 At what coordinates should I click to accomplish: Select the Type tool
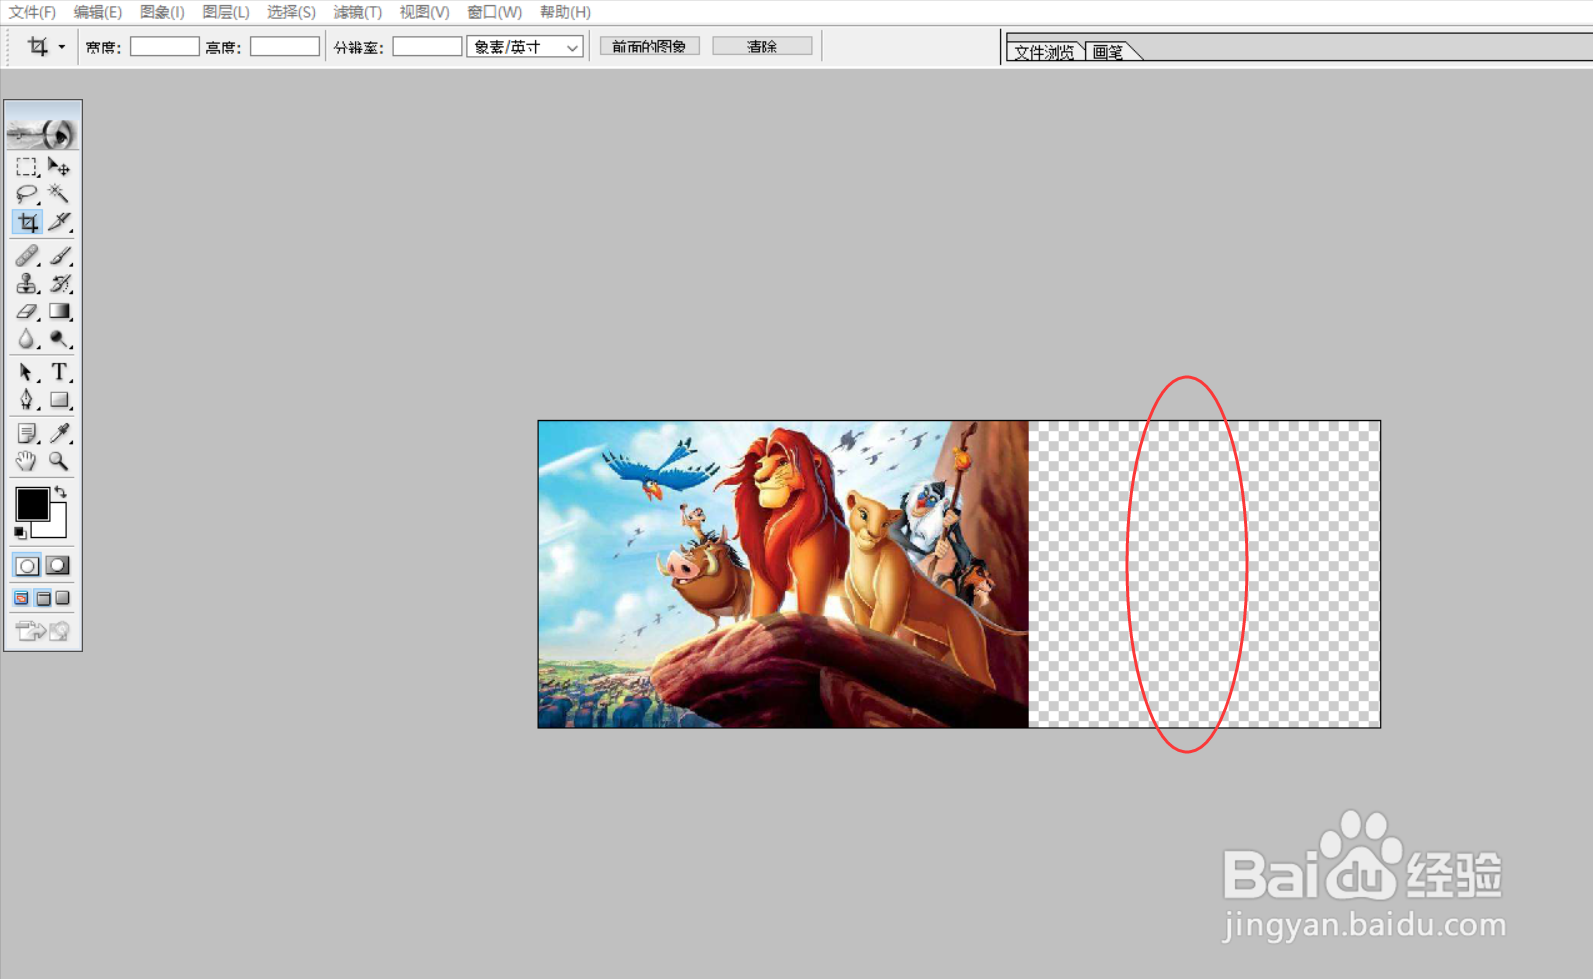pos(59,373)
